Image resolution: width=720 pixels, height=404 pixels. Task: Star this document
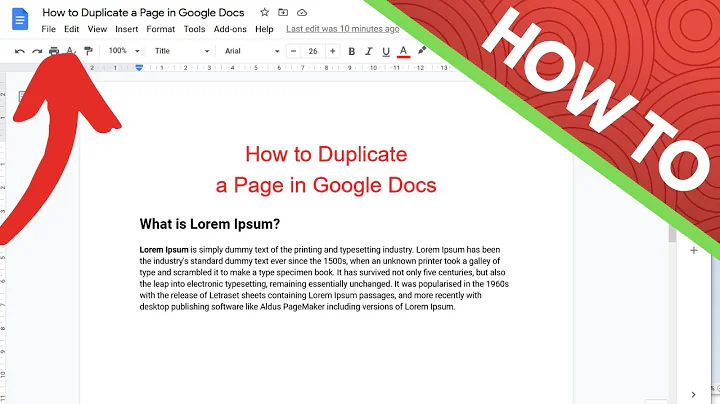[x=264, y=12]
